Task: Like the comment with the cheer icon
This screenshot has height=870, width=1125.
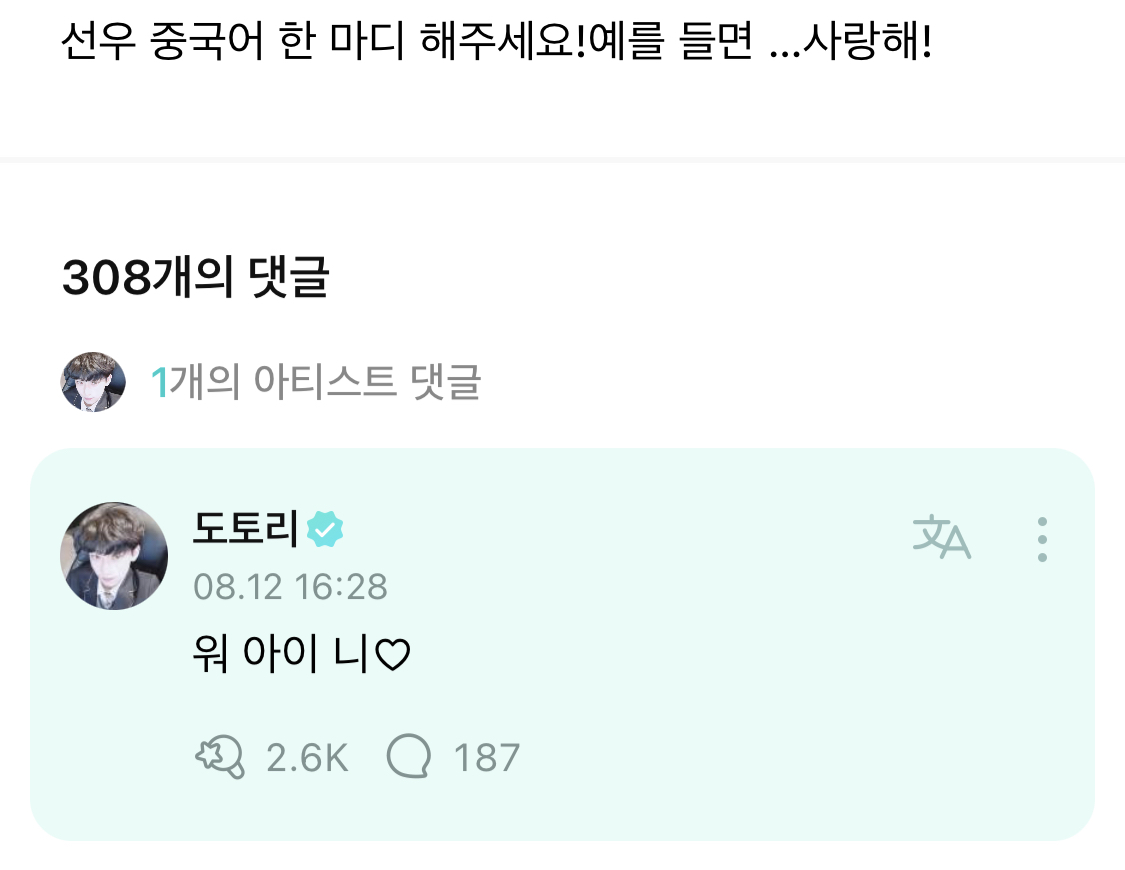Action: click(x=219, y=757)
